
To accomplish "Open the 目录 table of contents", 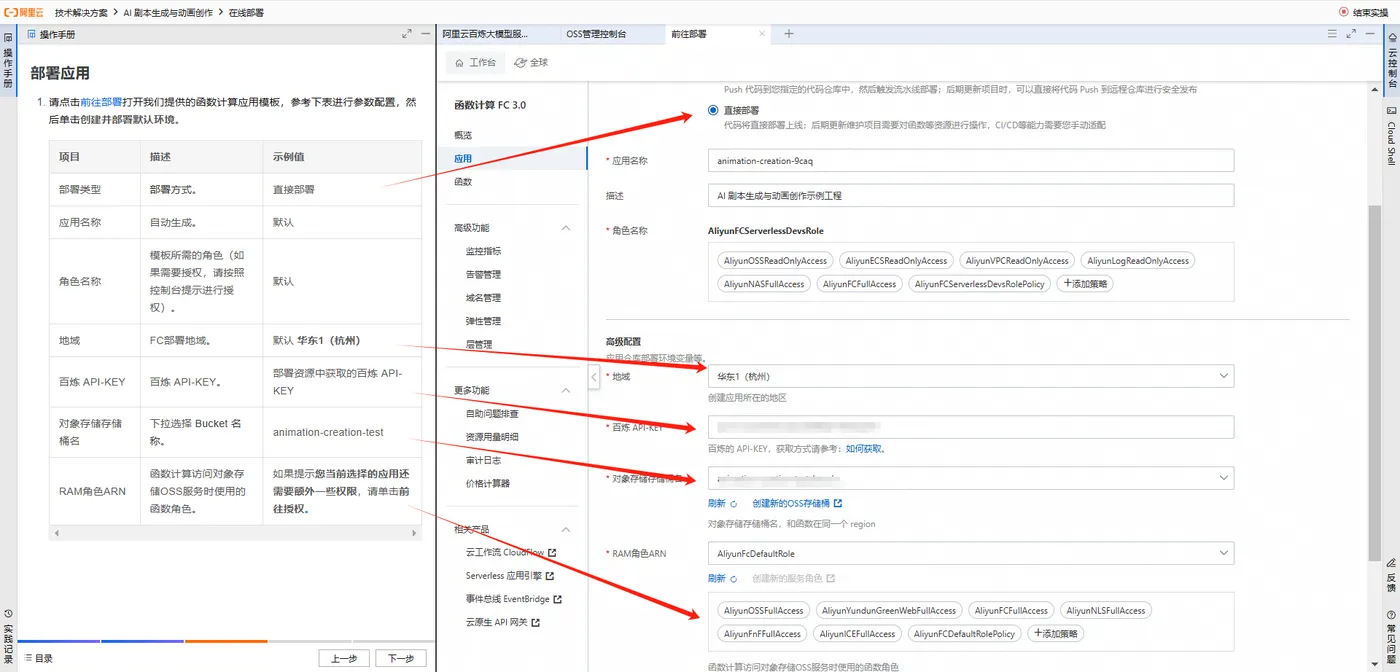I will click(38, 658).
